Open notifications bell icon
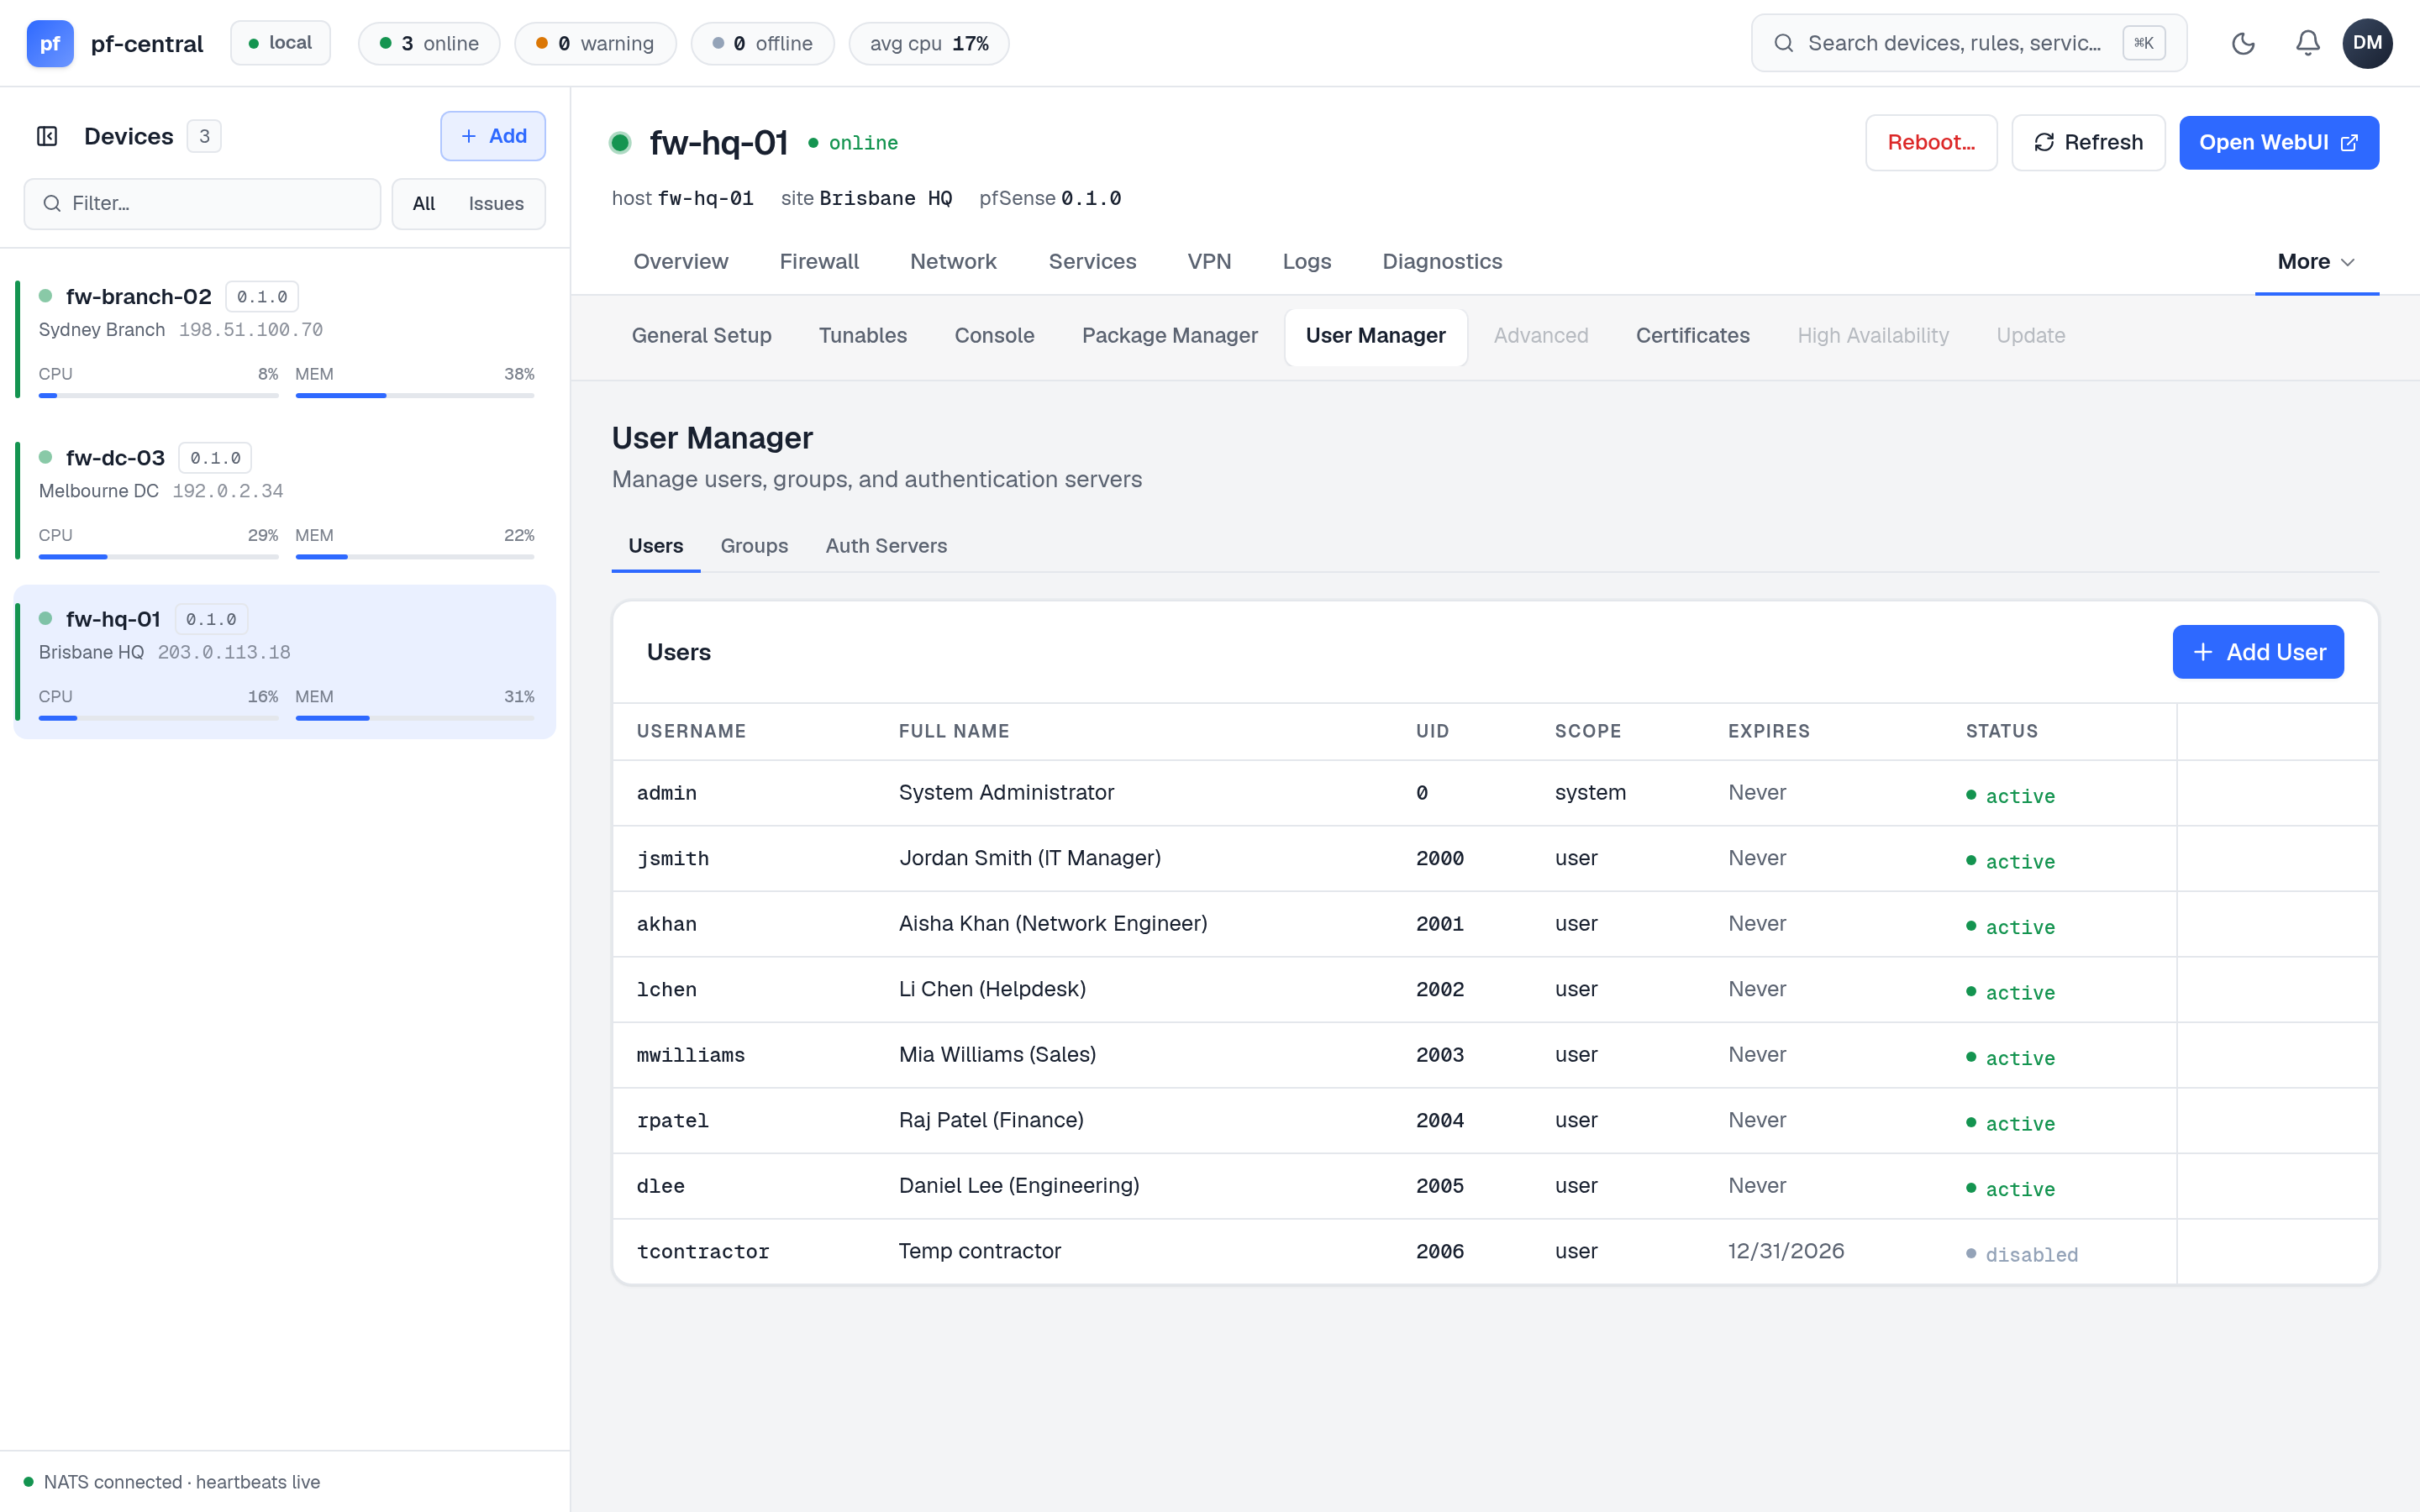This screenshot has width=2420, height=1512. click(x=2307, y=43)
